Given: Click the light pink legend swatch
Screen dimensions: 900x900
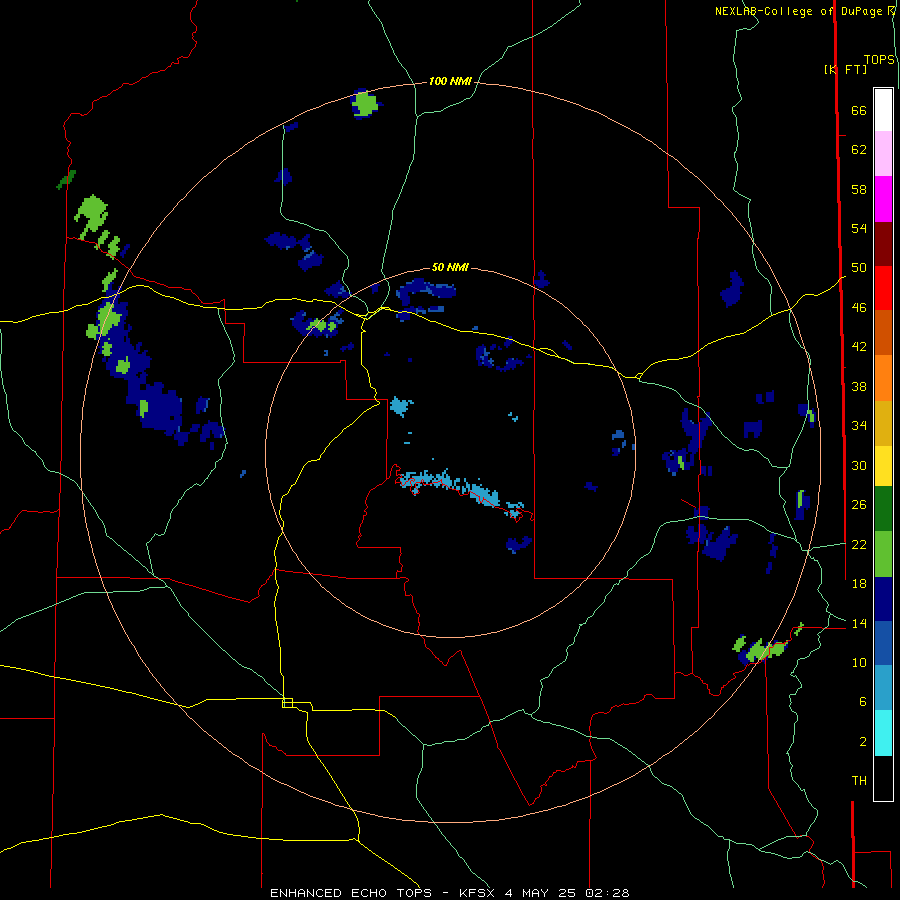Looking at the screenshot, I should pos(883,154).
